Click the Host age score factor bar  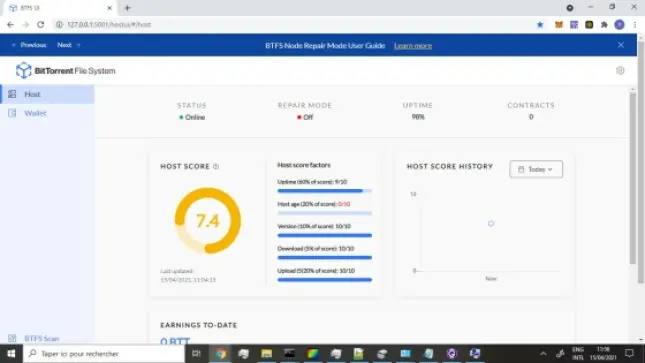pos(325,213)
